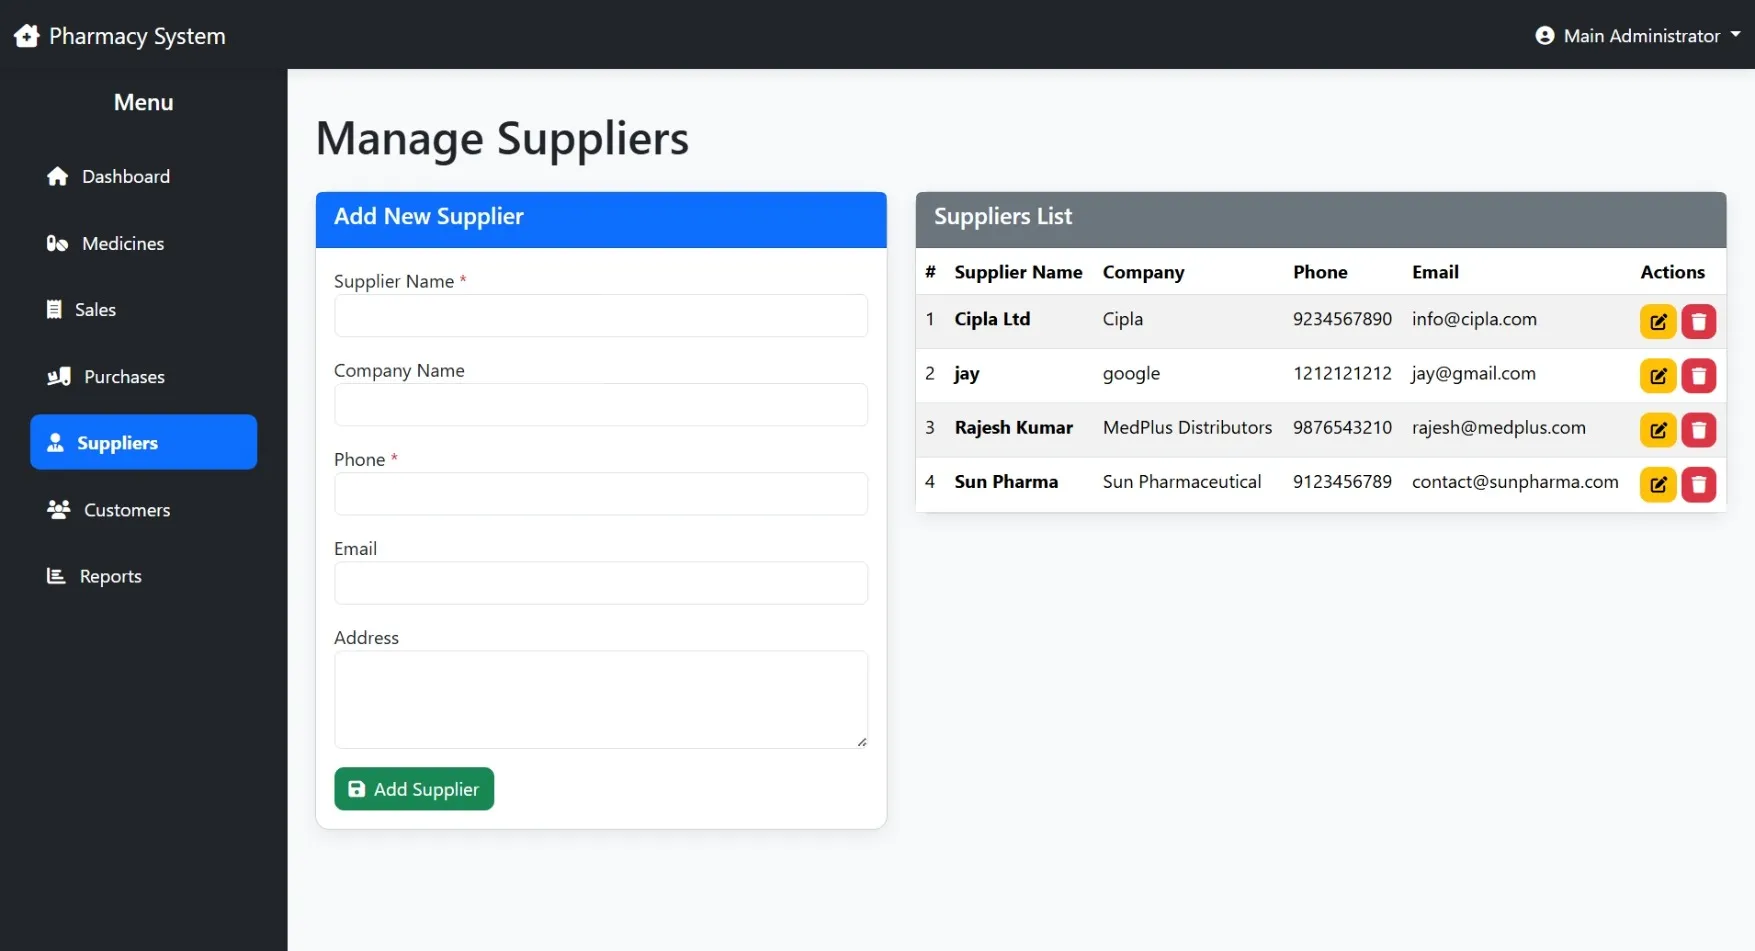Click the Customers group icon

pyautogui.click(x=57, y=509)
